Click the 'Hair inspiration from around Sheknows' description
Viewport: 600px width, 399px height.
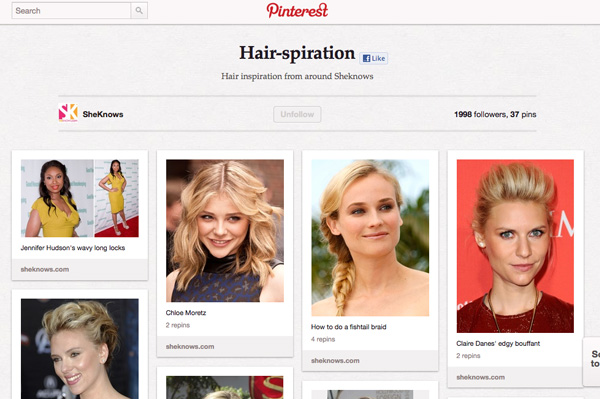pyautogui.click(x=297, y=76)
